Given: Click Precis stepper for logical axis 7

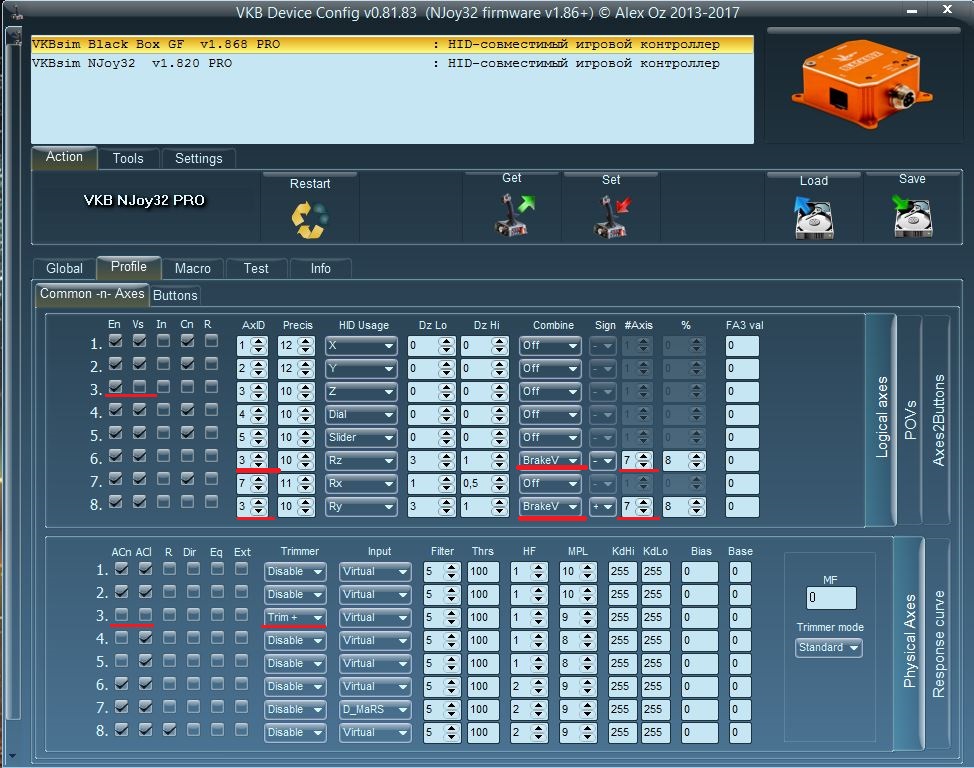Looking at the screenshot, I should click(x=305, y=484).
